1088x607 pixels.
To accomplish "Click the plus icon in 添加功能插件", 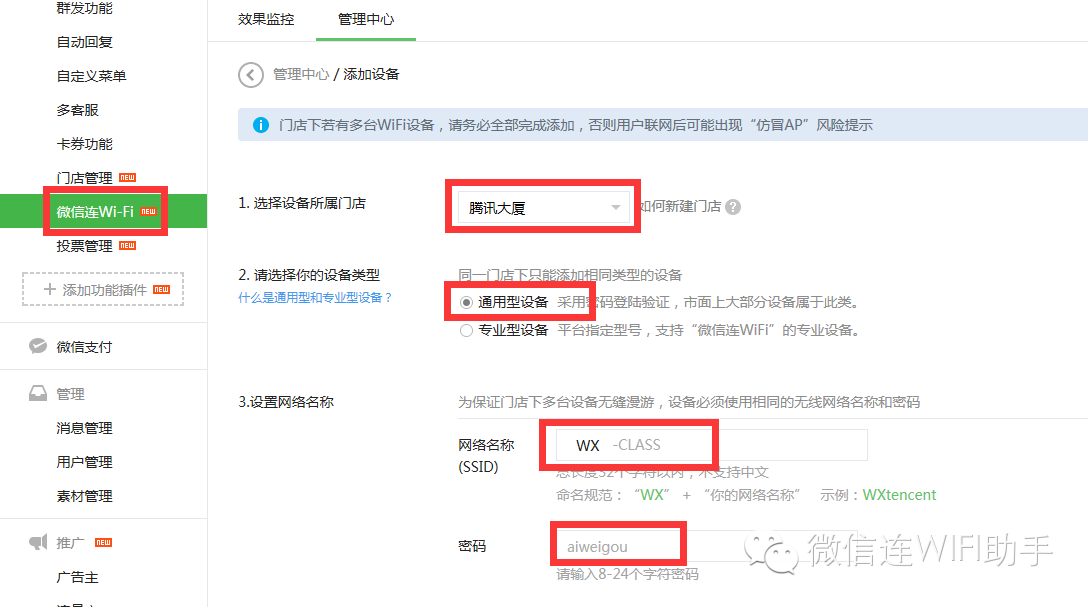I will tap(49, 289).
